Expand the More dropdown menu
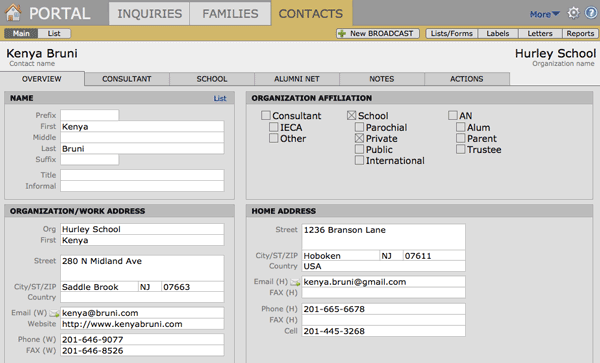 [x=545, y=14]
